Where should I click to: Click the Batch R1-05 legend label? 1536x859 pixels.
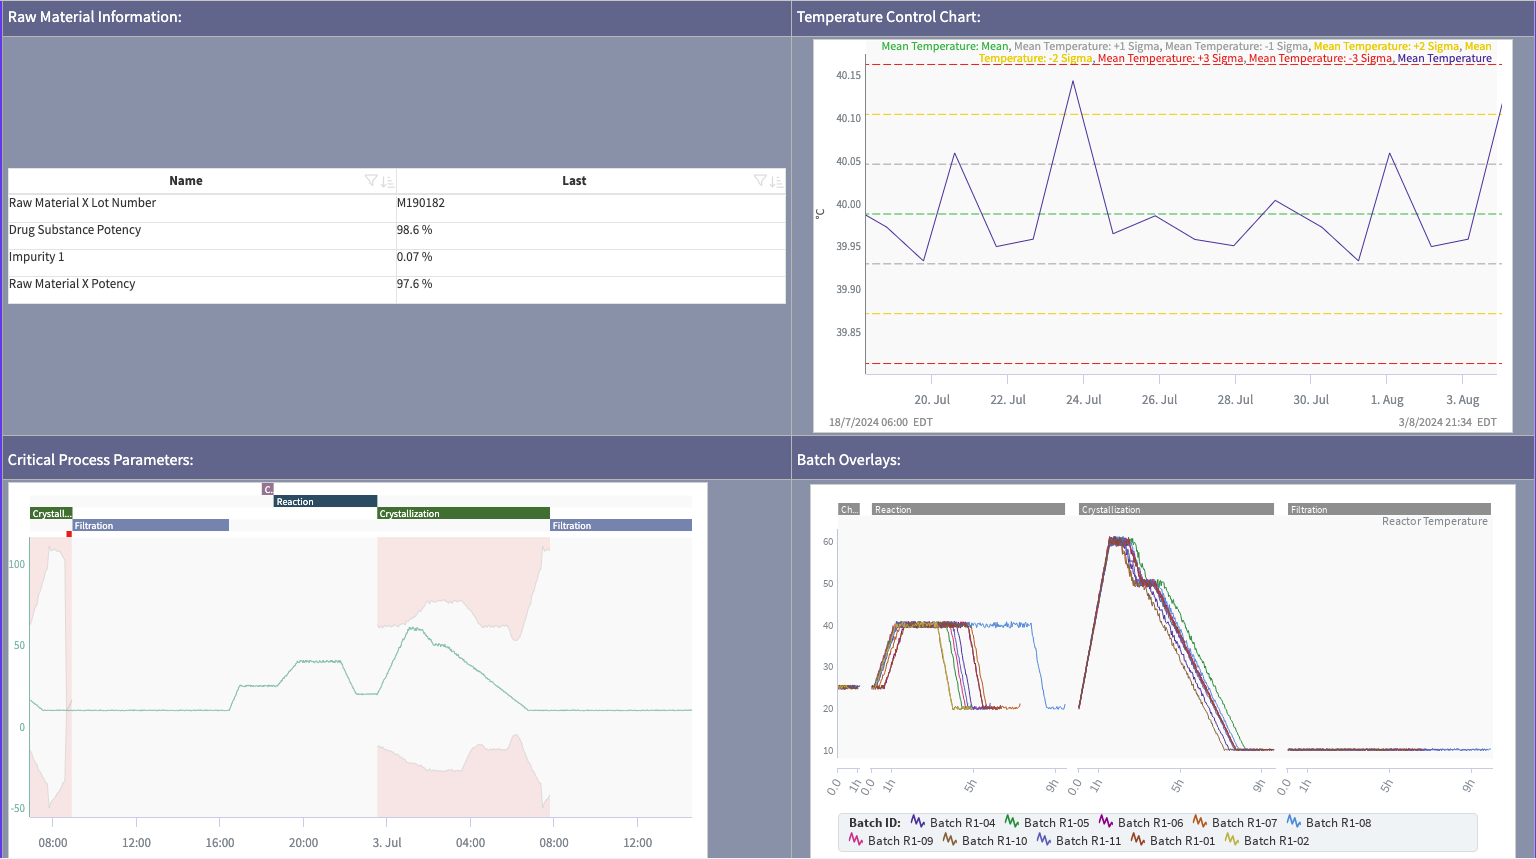(x=1056, y=823)
